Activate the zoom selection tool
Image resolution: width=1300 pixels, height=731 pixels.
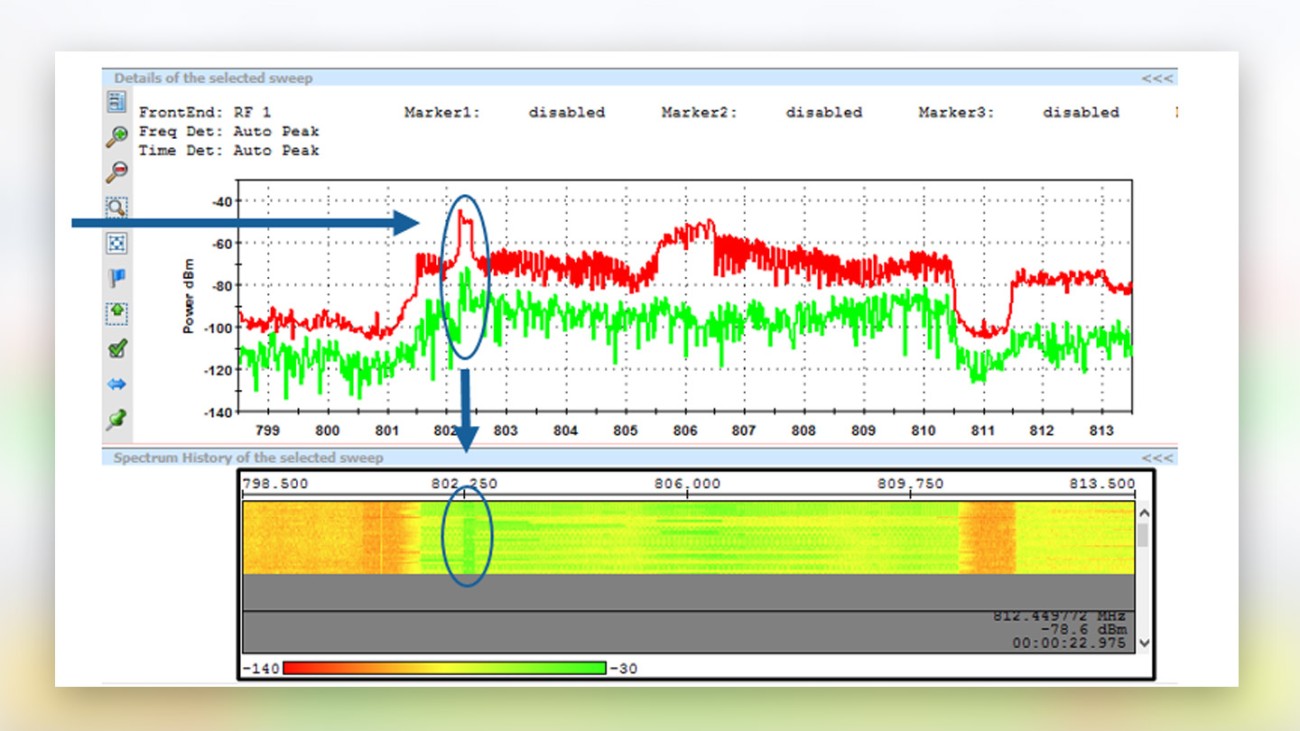115,207
